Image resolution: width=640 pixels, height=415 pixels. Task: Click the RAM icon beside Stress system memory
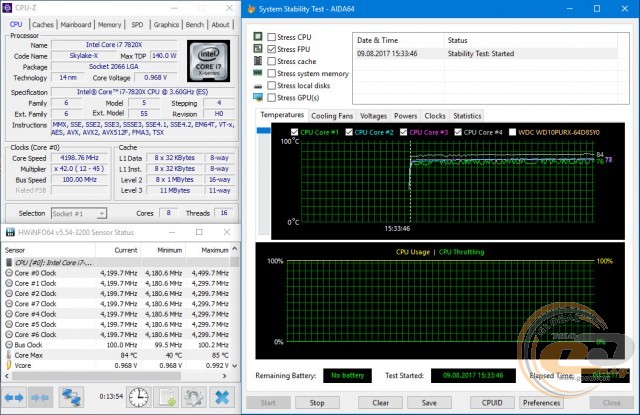pyautogui.click(x=258, y=73)
